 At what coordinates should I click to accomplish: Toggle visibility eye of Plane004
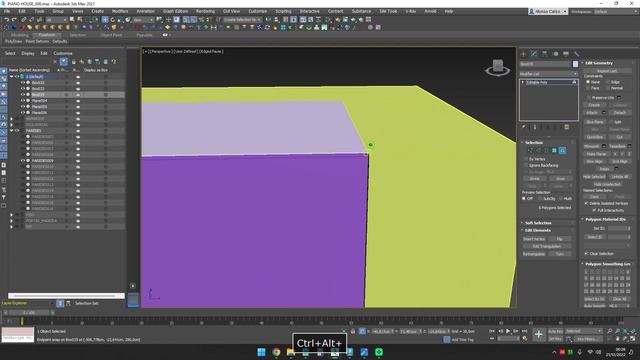pos(23,100)
